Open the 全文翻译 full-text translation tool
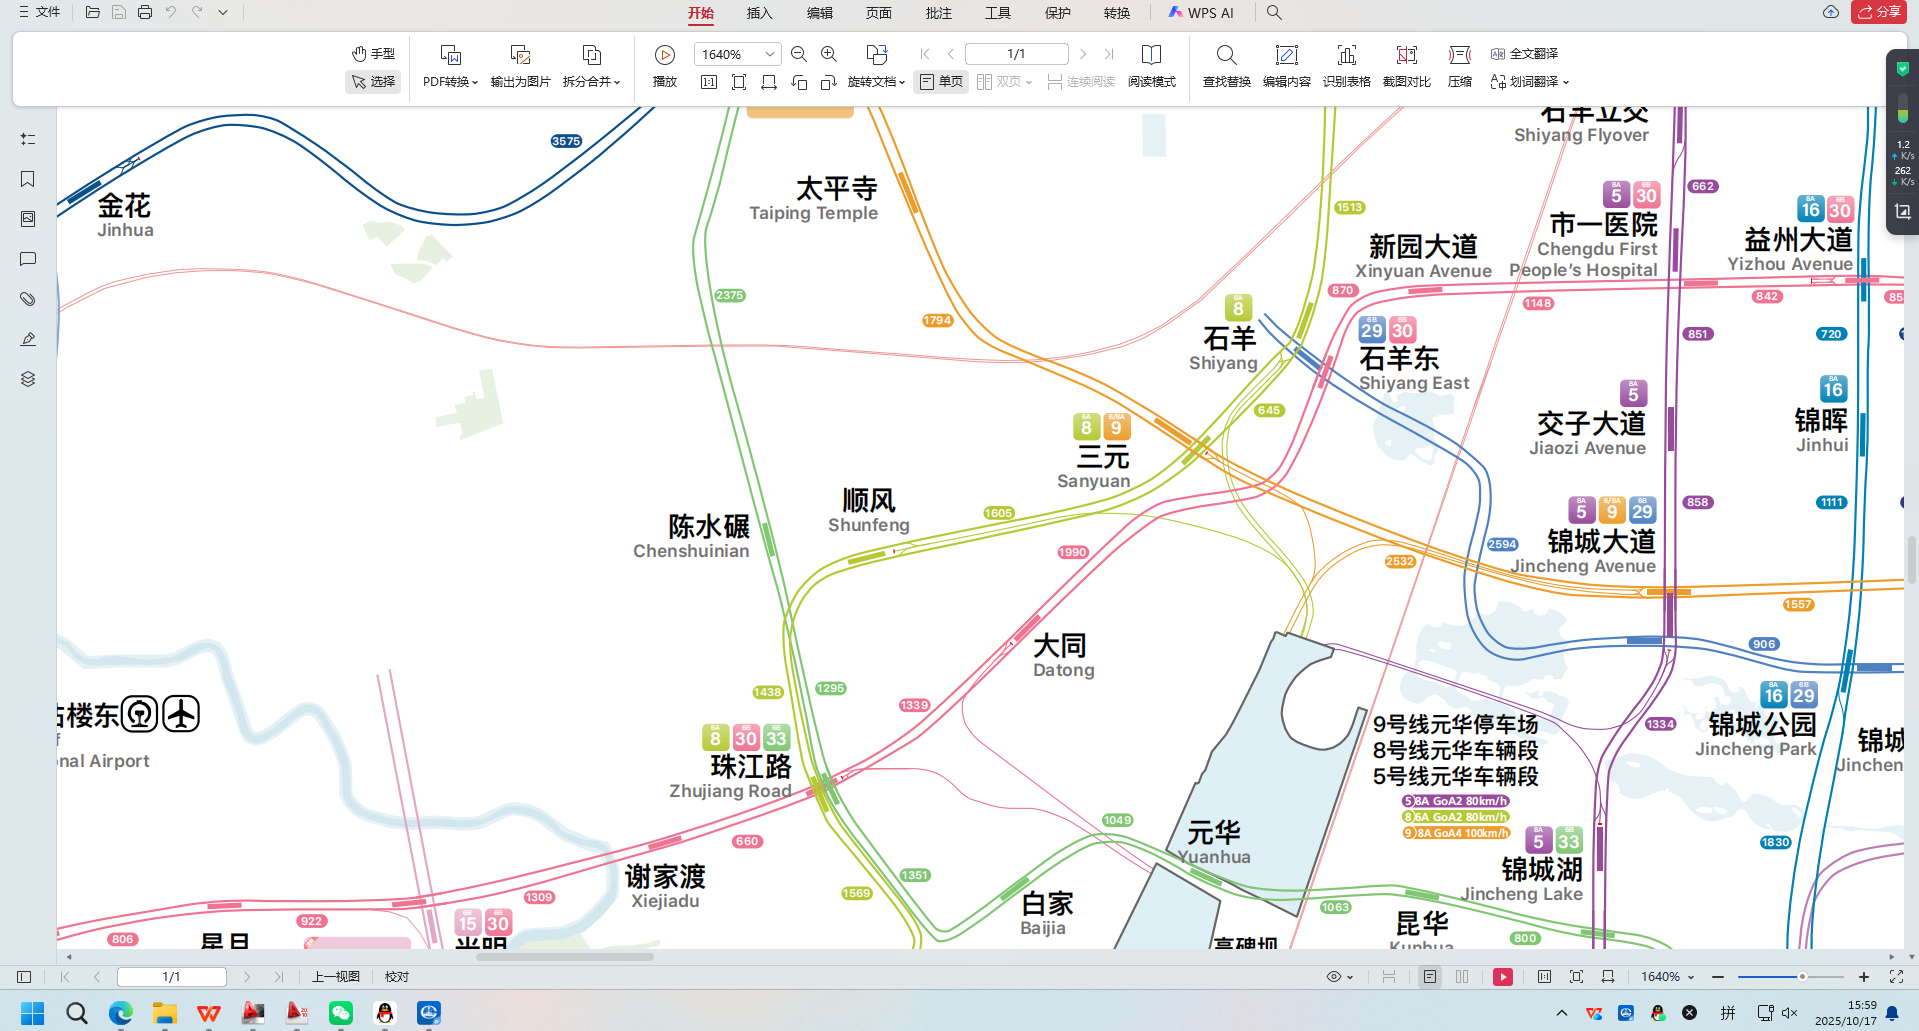The height and width of the screenshot is (1031, 1919). [x=1527, y=54]
